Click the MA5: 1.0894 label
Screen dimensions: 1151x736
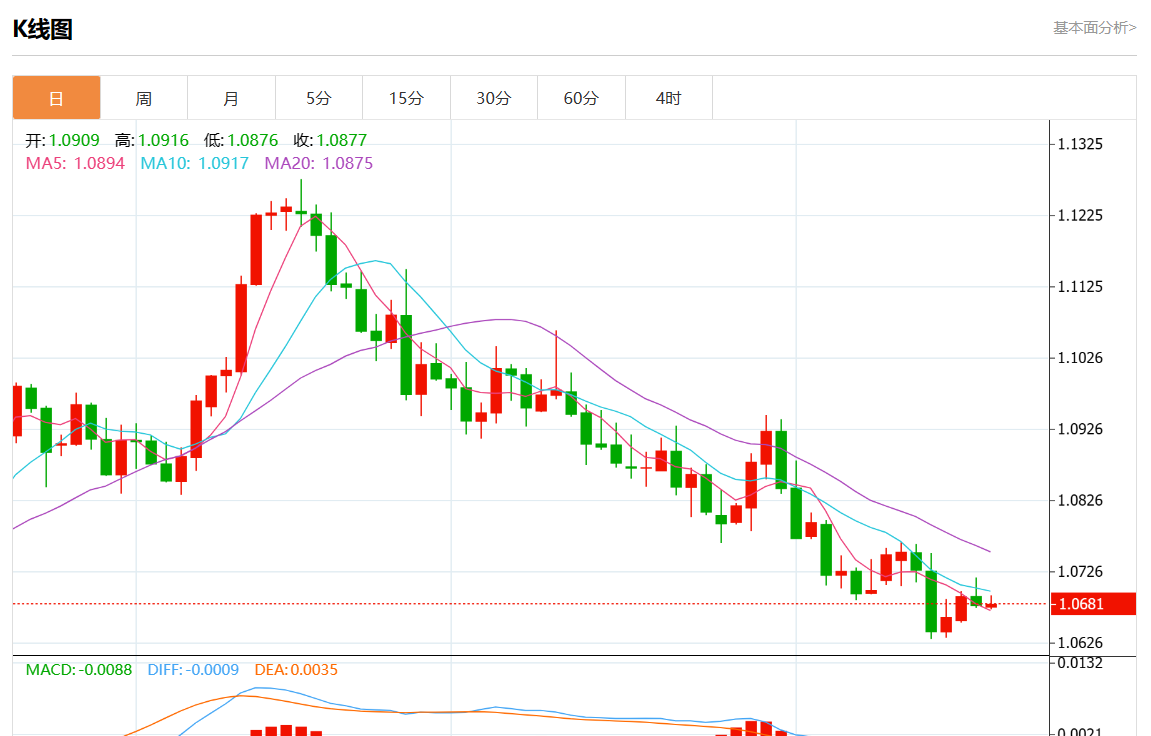pos(75,163)
